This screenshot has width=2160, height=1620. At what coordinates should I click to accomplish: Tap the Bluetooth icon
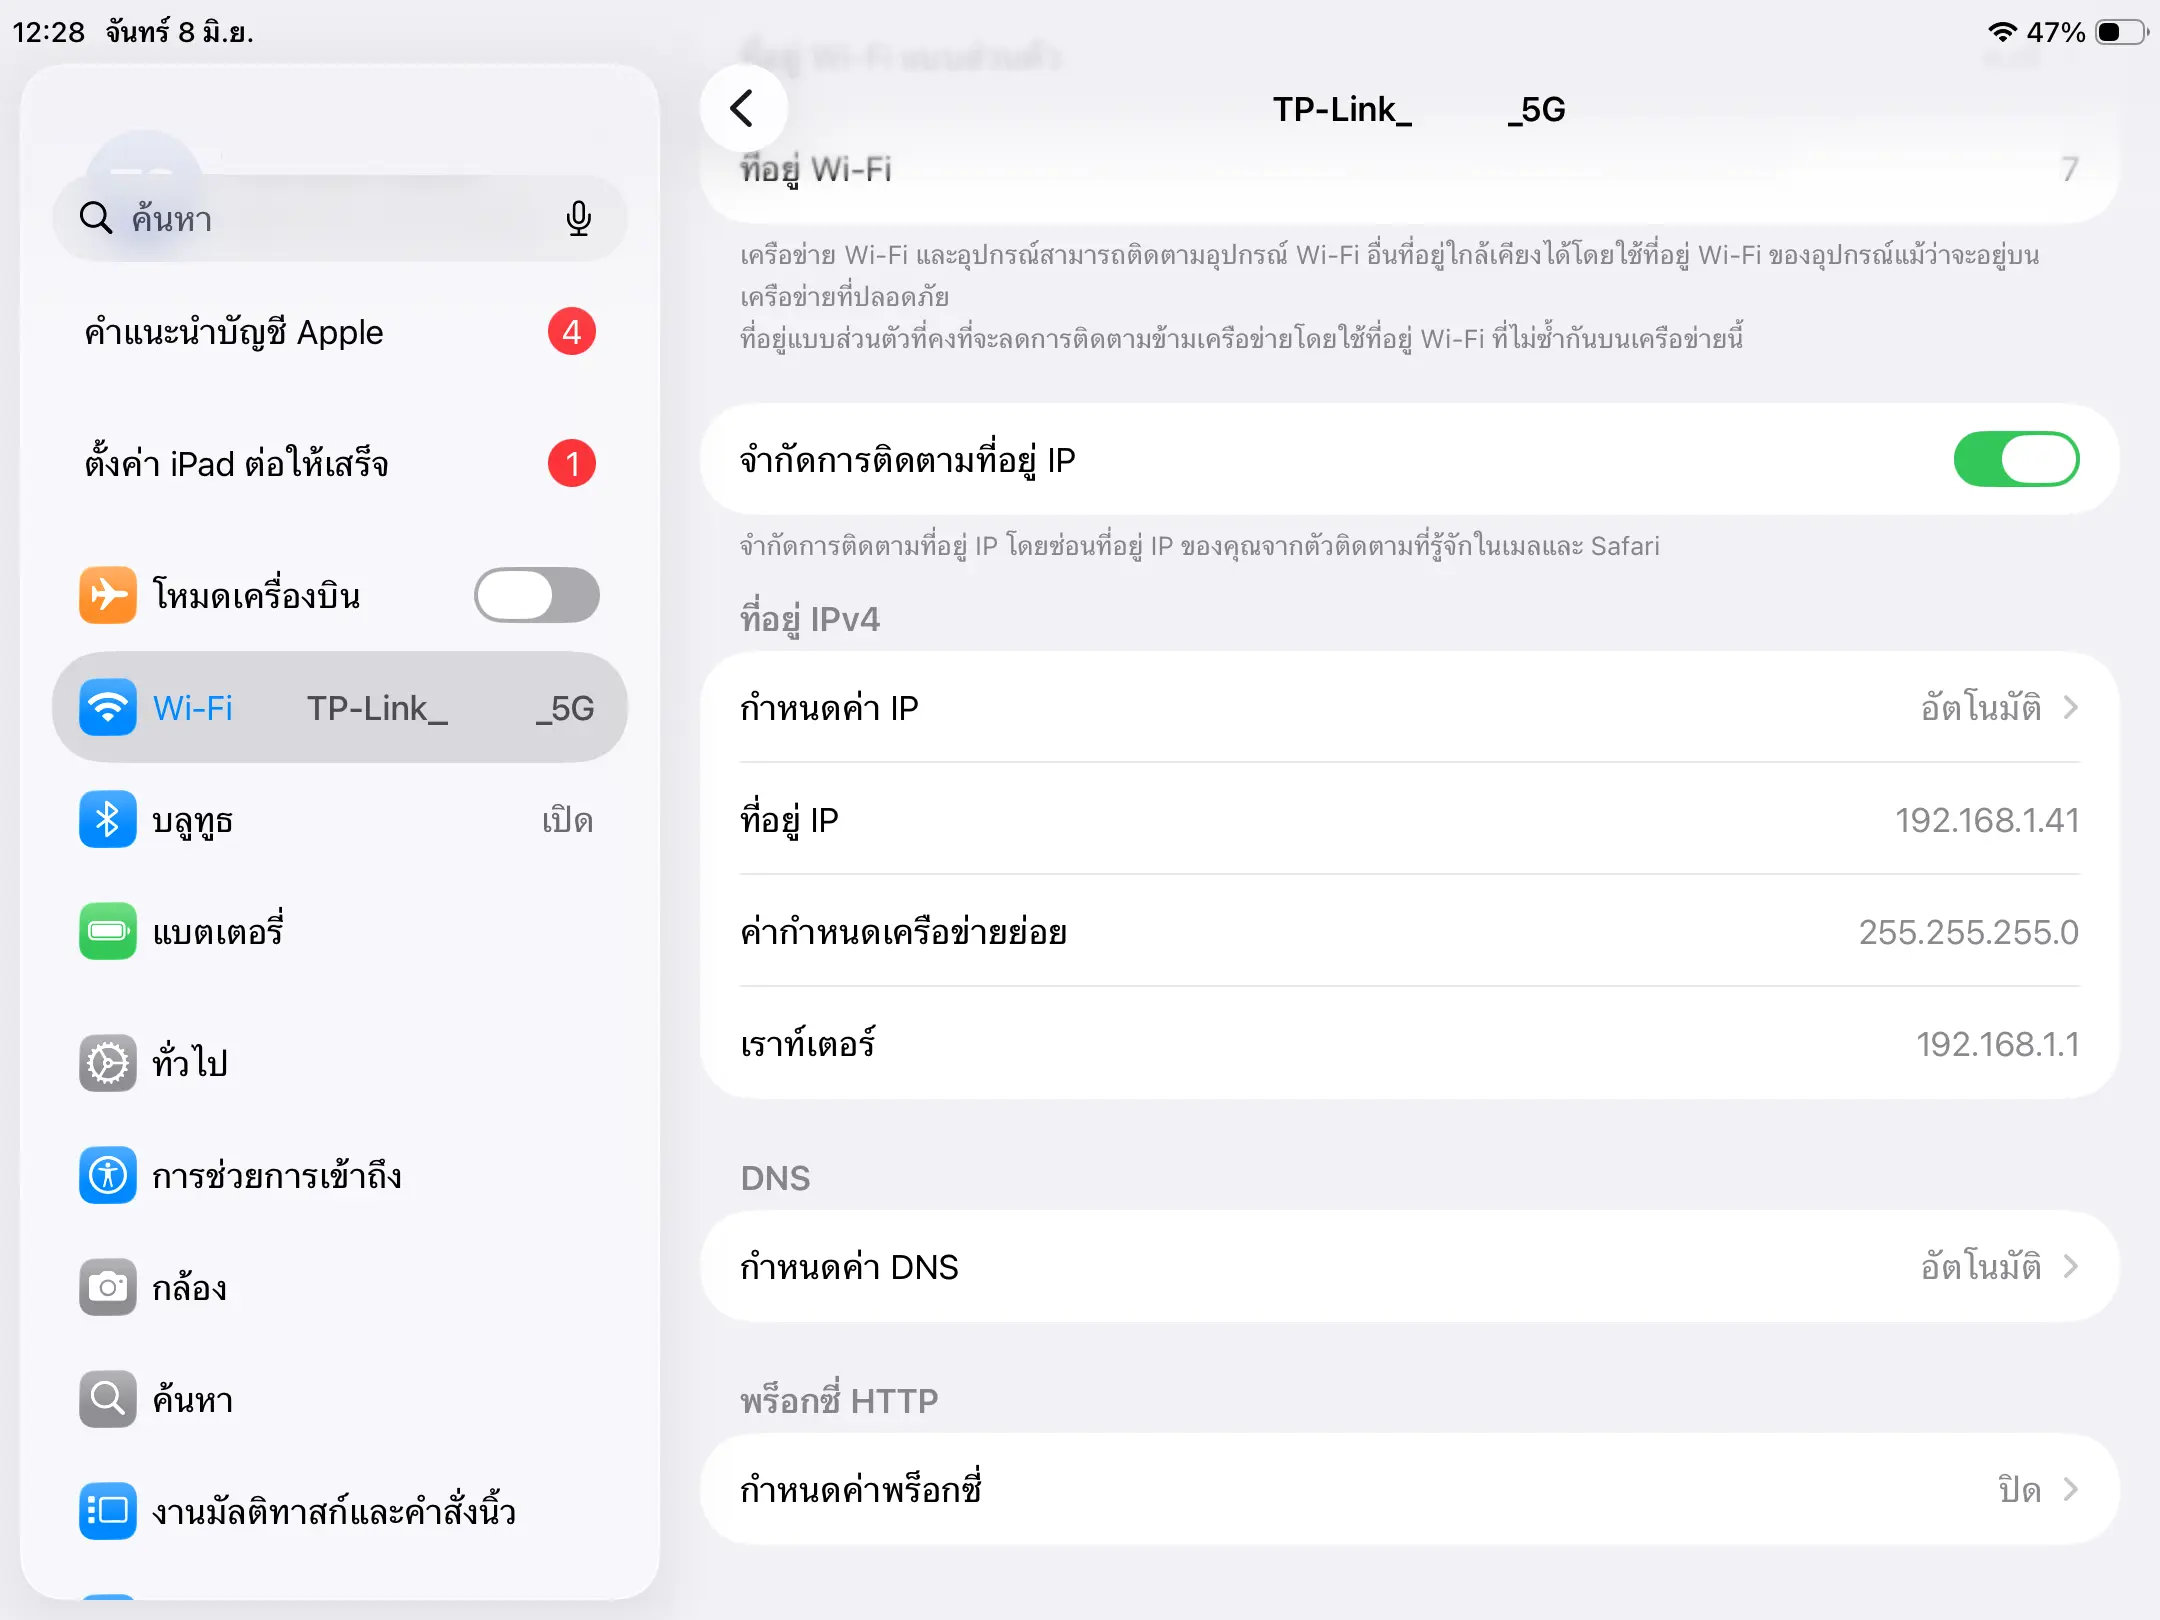point(108,819)
